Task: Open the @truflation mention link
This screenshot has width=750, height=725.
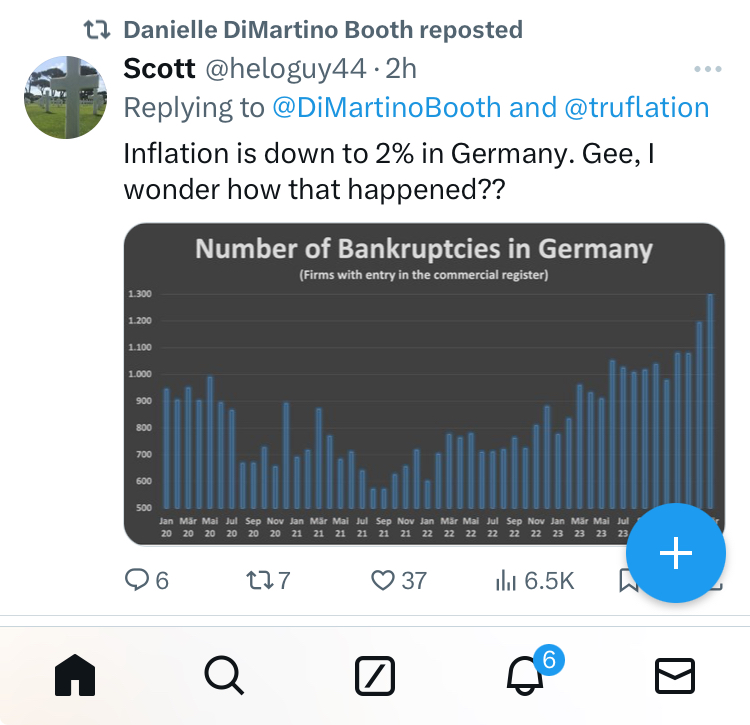Action: pyautogui.click(x=636, y=108)
